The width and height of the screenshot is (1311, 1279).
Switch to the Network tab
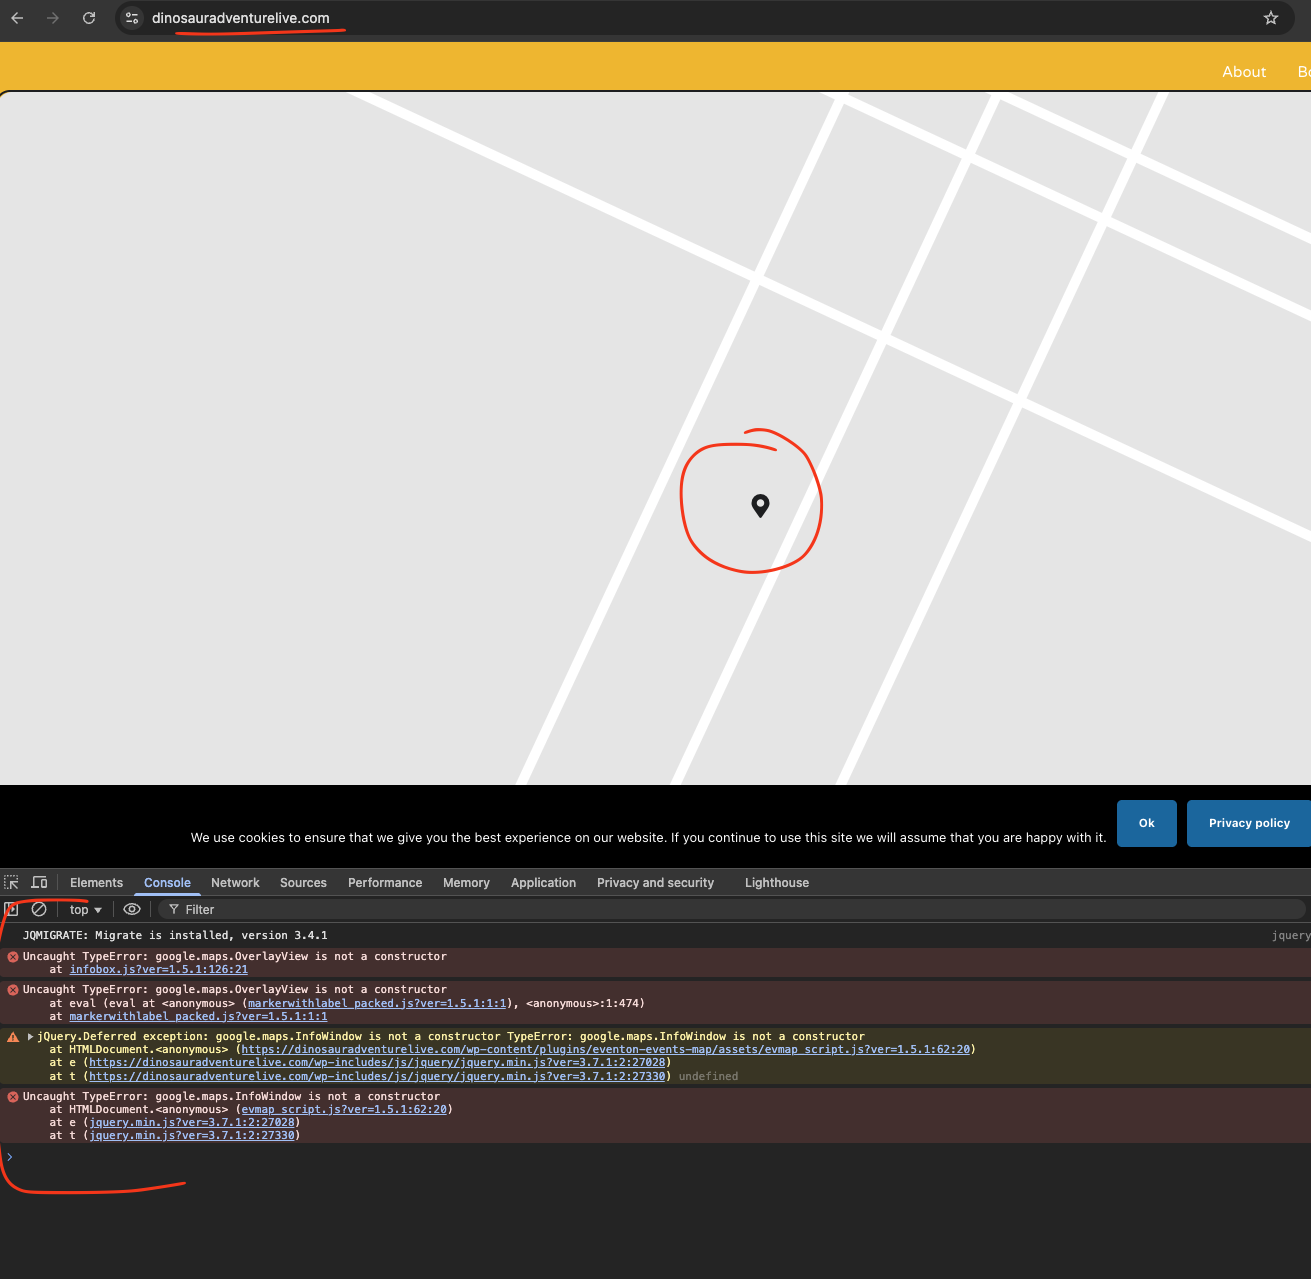click(235, 882)
